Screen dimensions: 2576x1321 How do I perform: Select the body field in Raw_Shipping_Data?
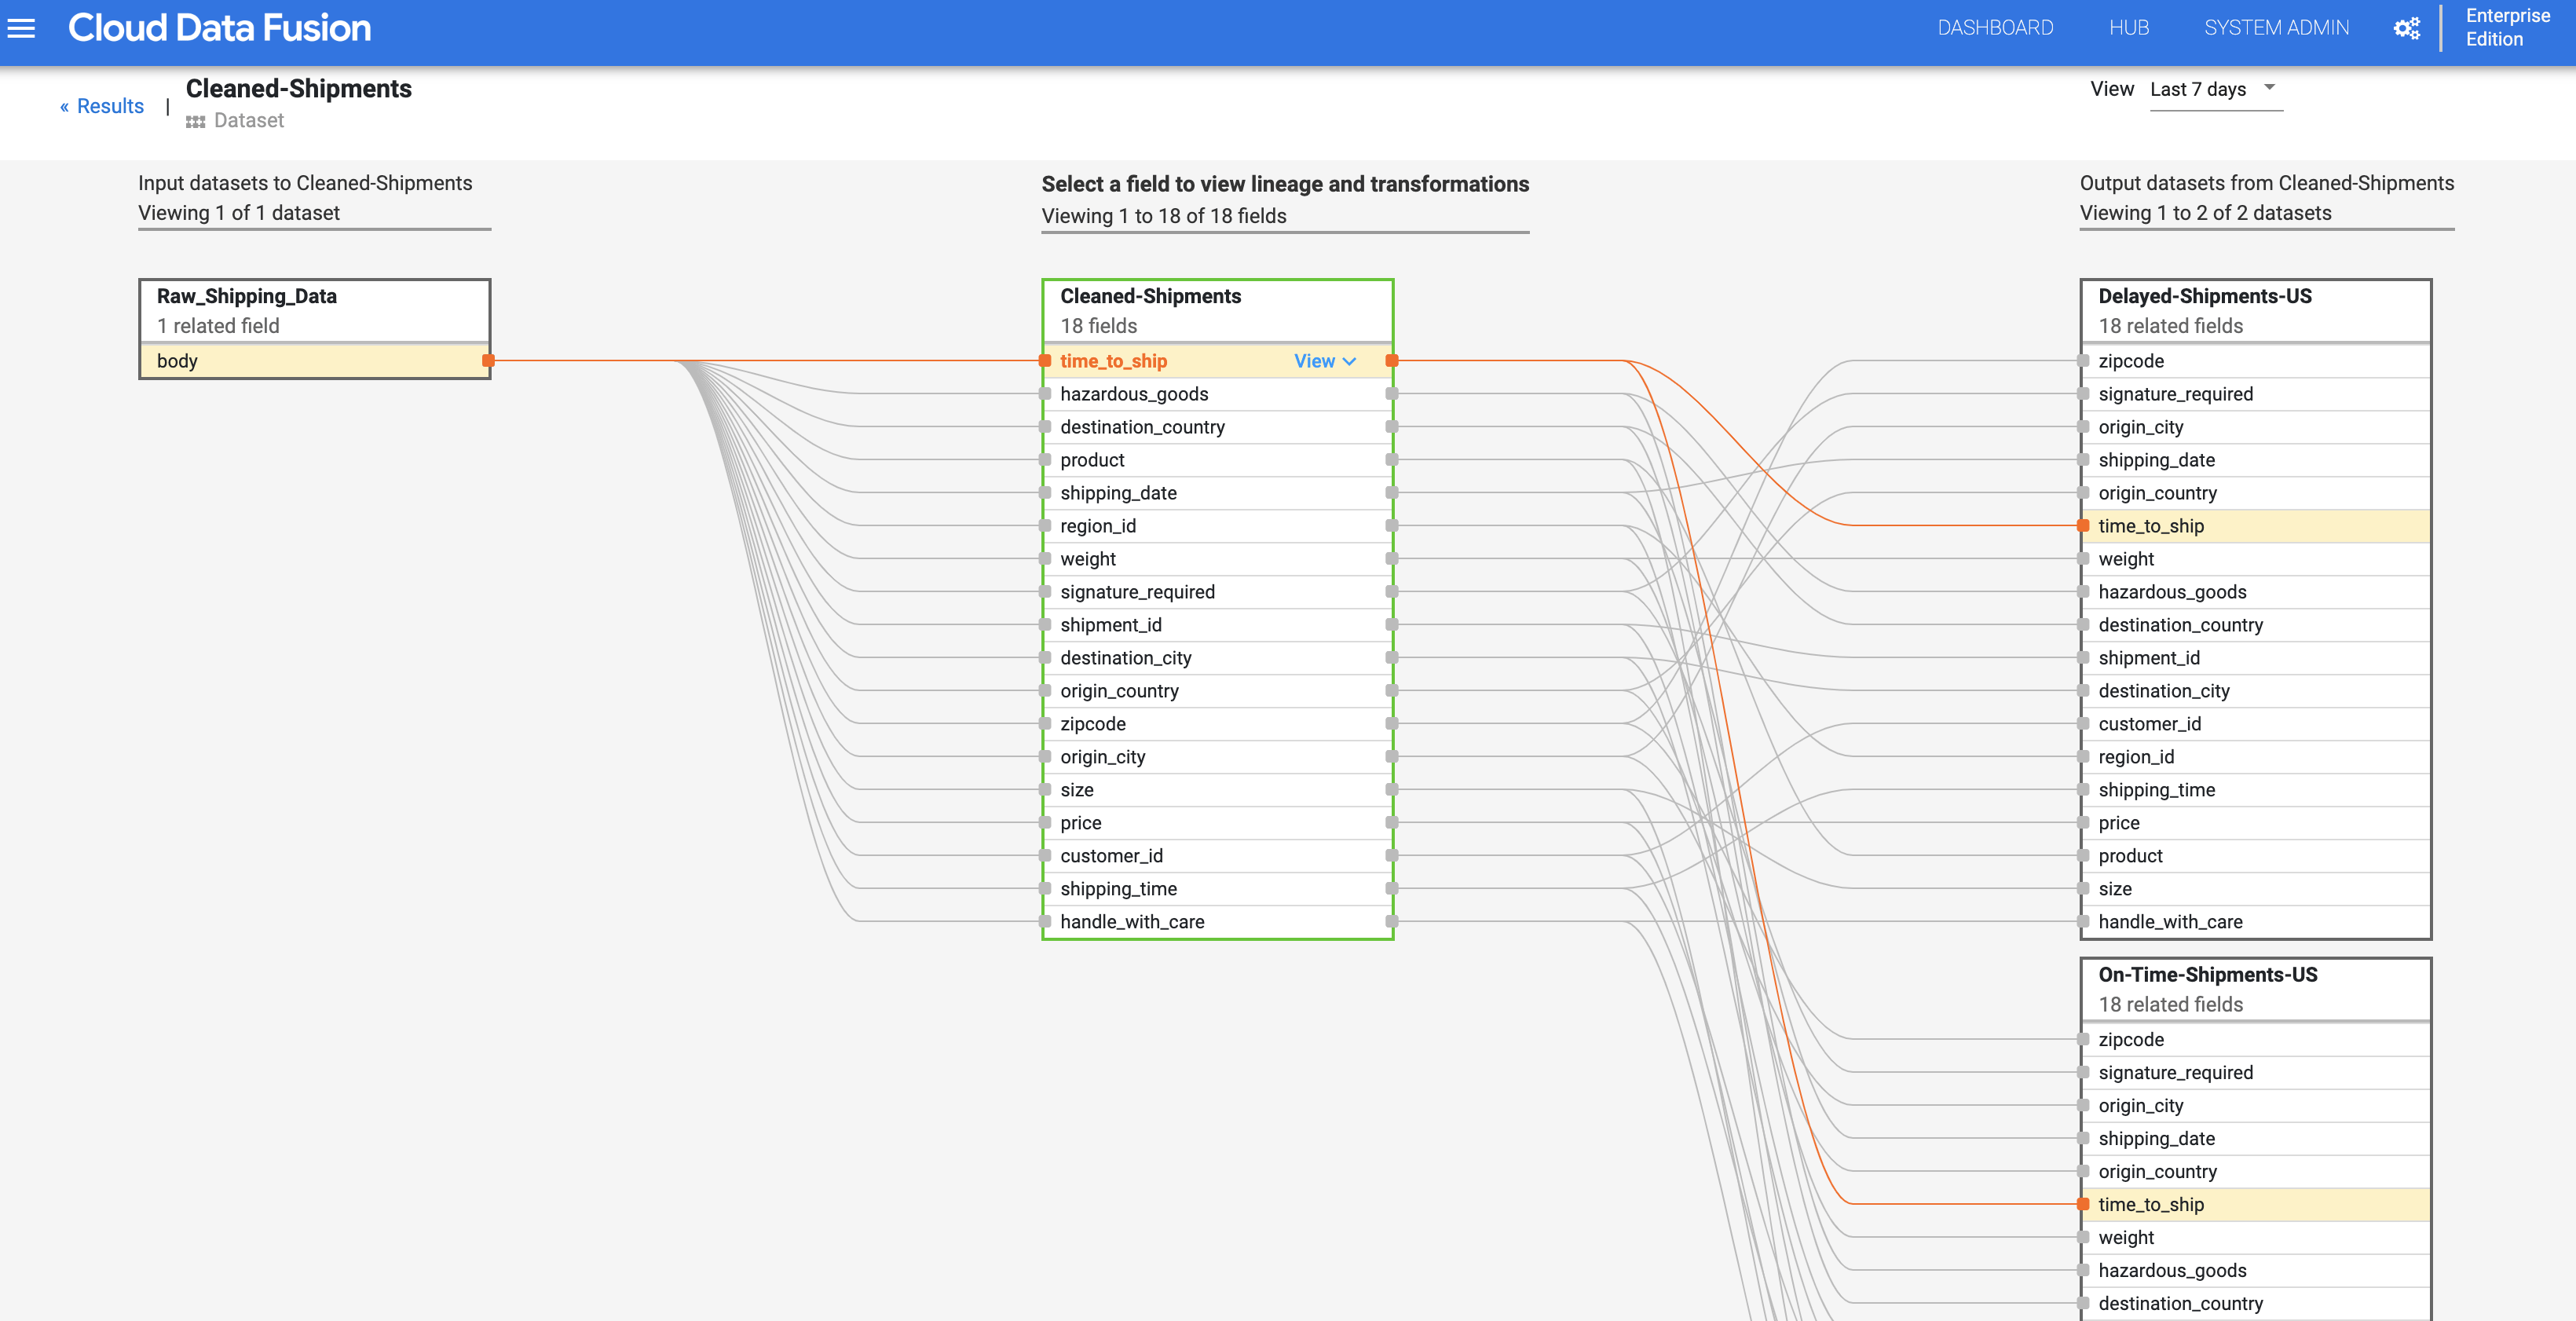point(178,361)
